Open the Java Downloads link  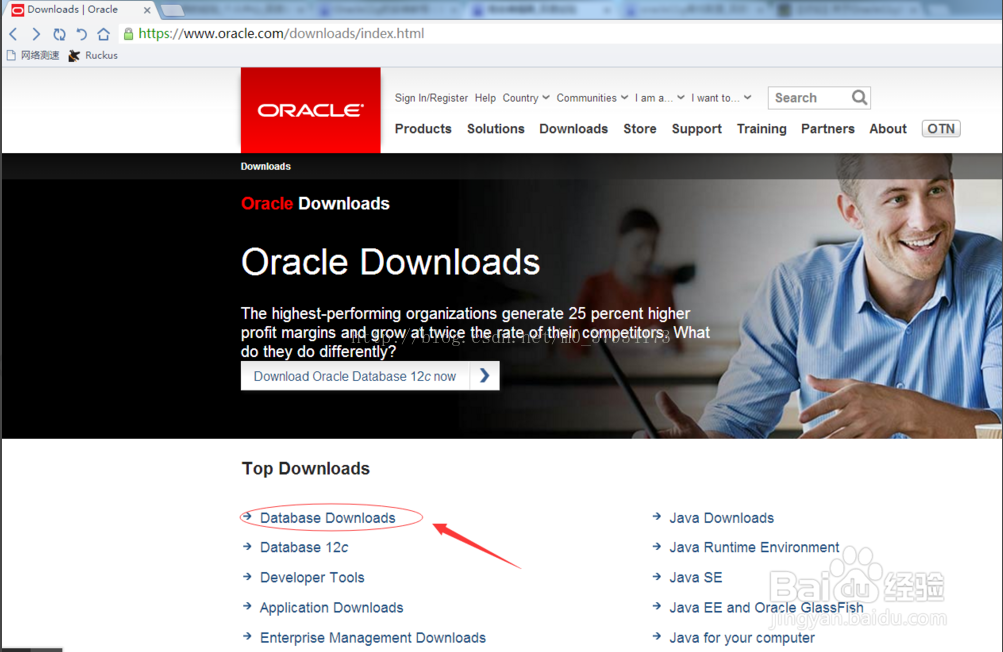pos(722,518)
